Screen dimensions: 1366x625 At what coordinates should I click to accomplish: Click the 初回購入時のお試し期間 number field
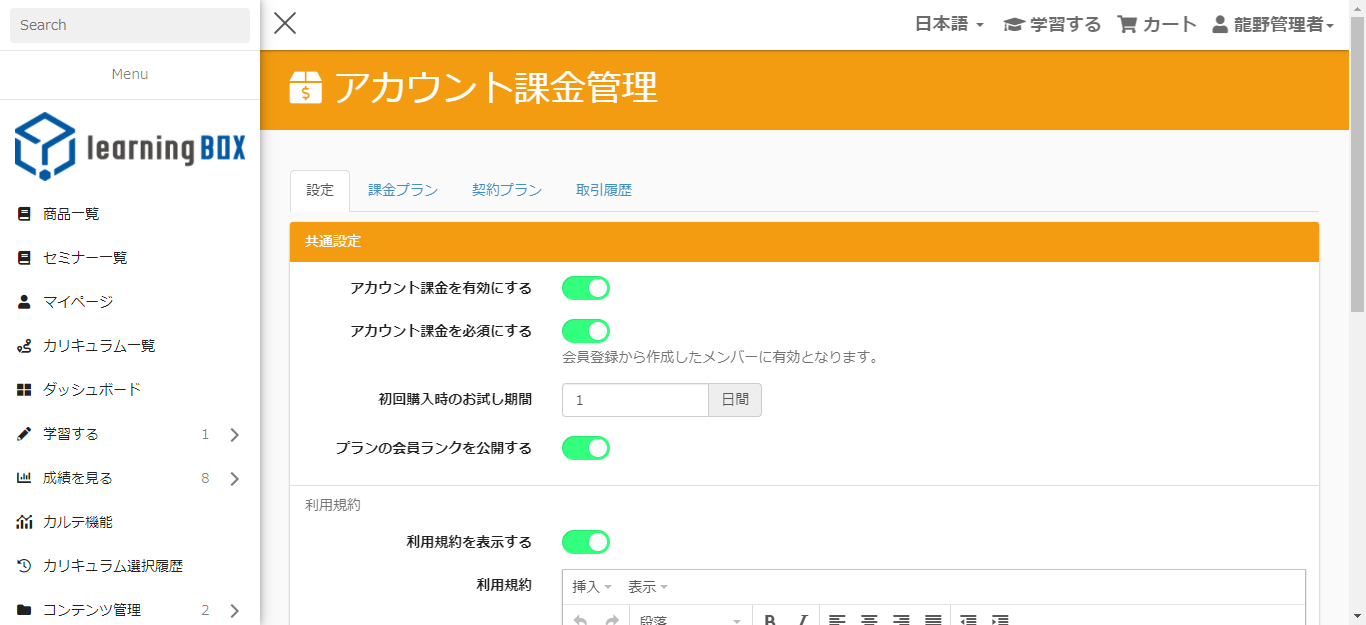point(635,400)
